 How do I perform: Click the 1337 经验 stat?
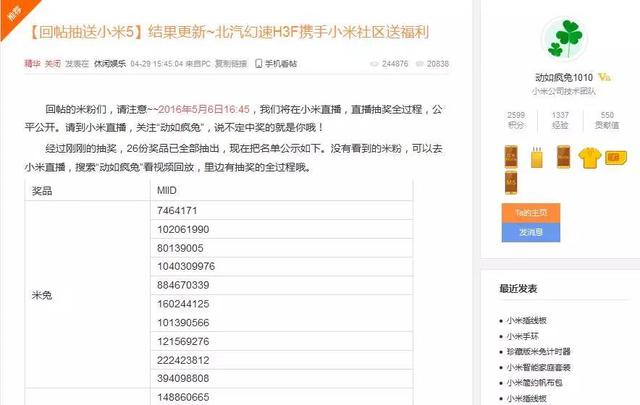click(x=560, y=120)
